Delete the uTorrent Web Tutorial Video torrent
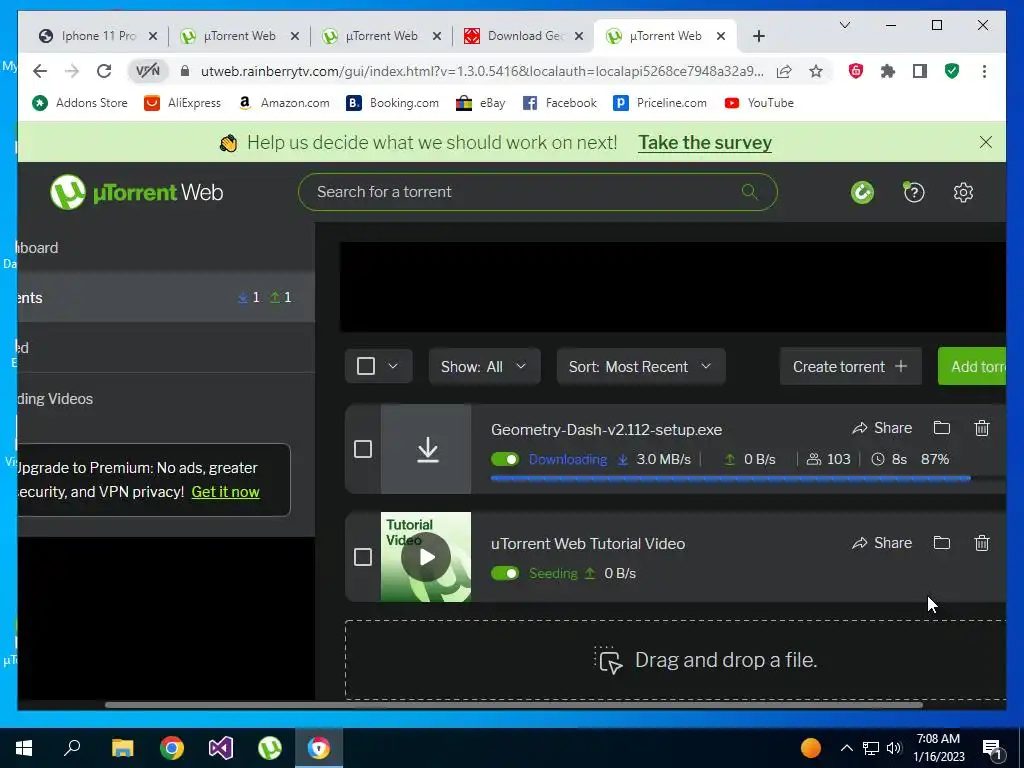The image size is (1024, 768). (x=982, y=543)
